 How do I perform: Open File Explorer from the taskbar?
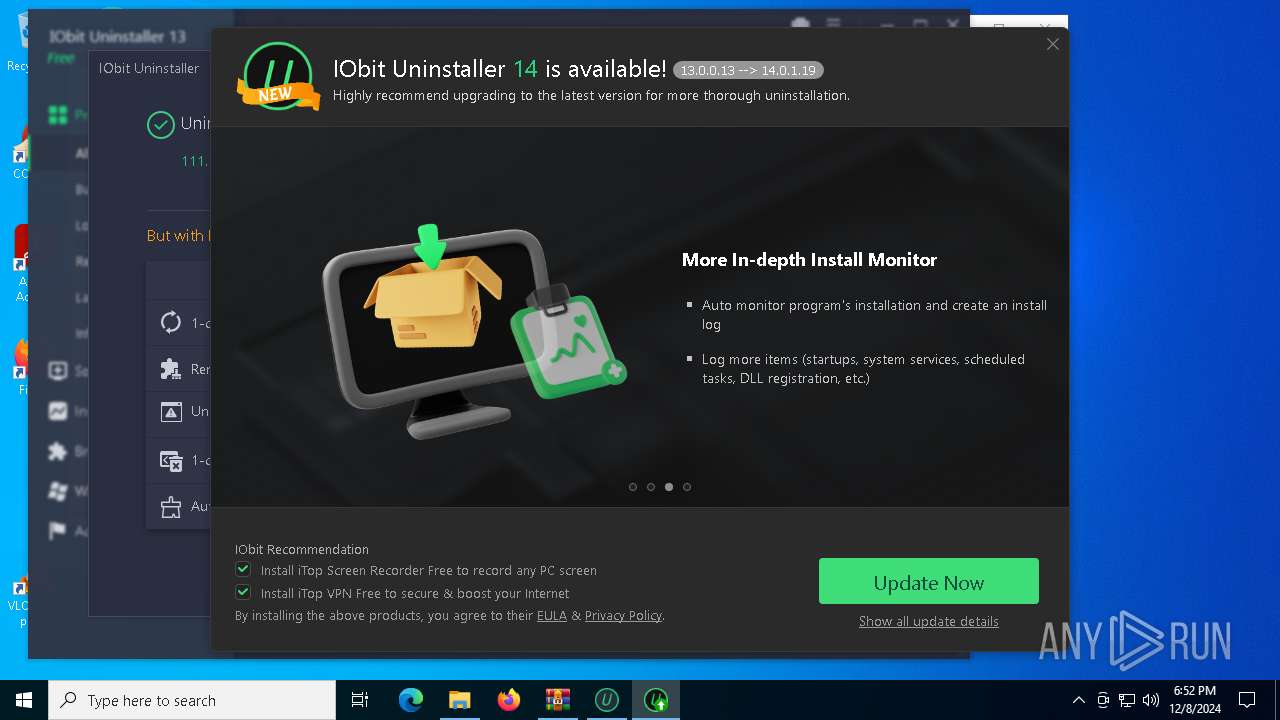(459, 700)
